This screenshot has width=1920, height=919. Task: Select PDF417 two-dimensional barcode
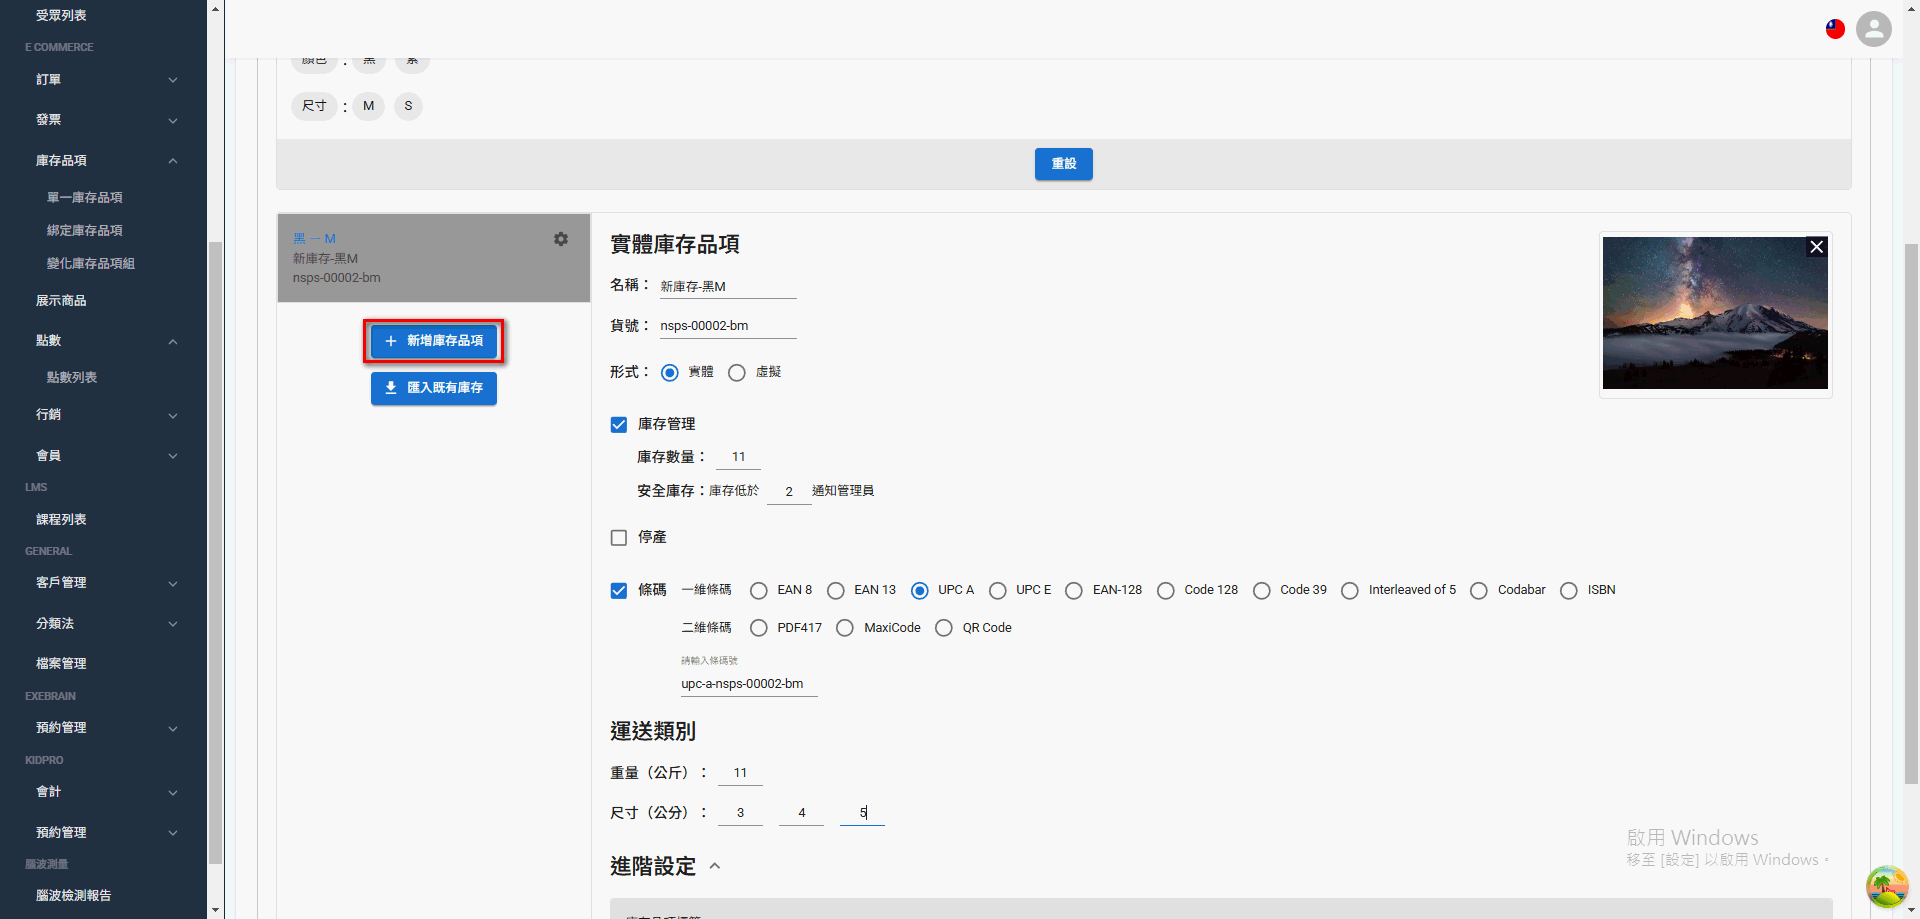click(x=759, y=628)
